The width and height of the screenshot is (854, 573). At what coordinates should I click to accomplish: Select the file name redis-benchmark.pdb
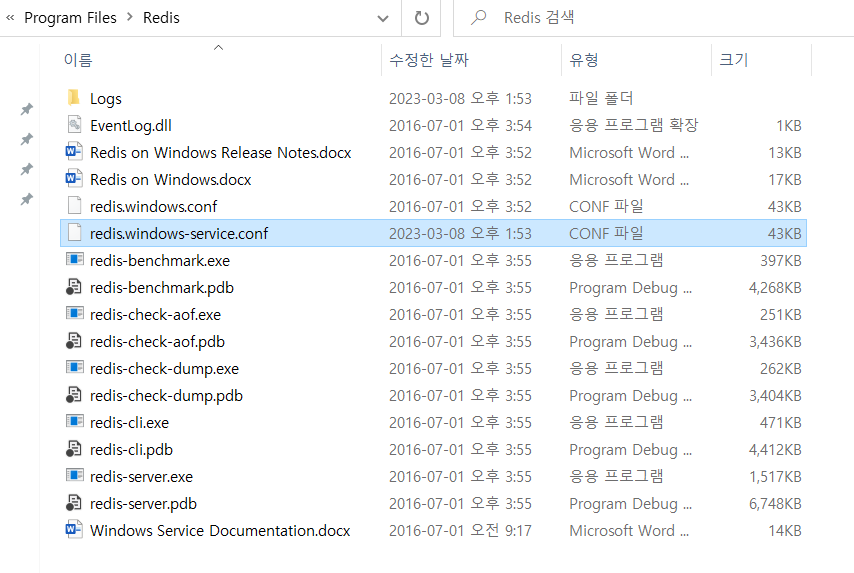pos(162,287)
